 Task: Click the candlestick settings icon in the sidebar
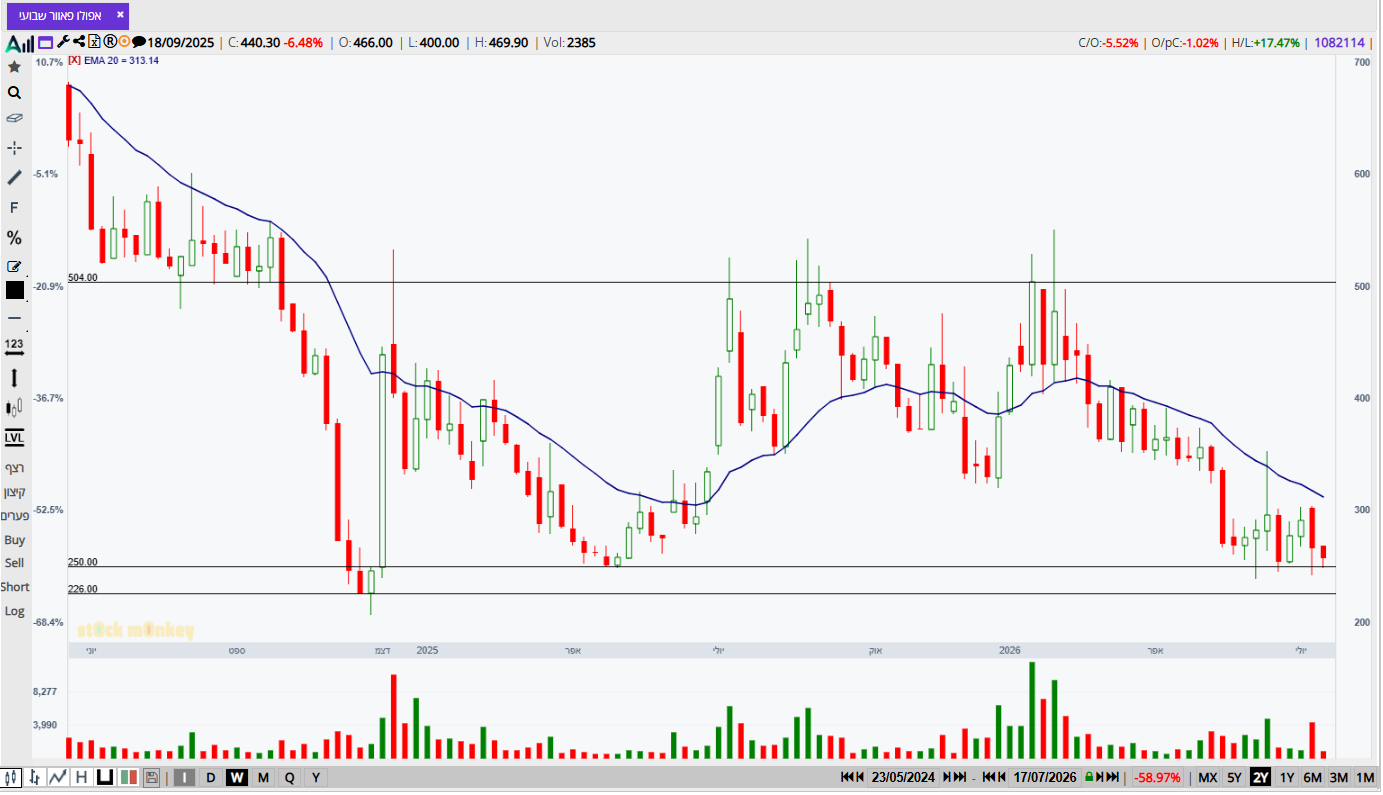(x=14, y=407)
